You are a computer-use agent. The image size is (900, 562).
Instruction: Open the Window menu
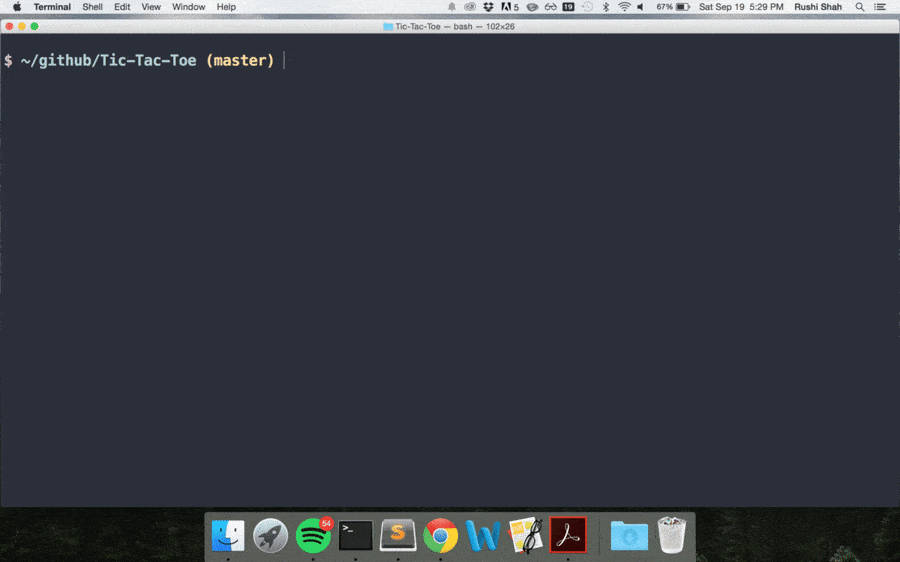(188, 7)
